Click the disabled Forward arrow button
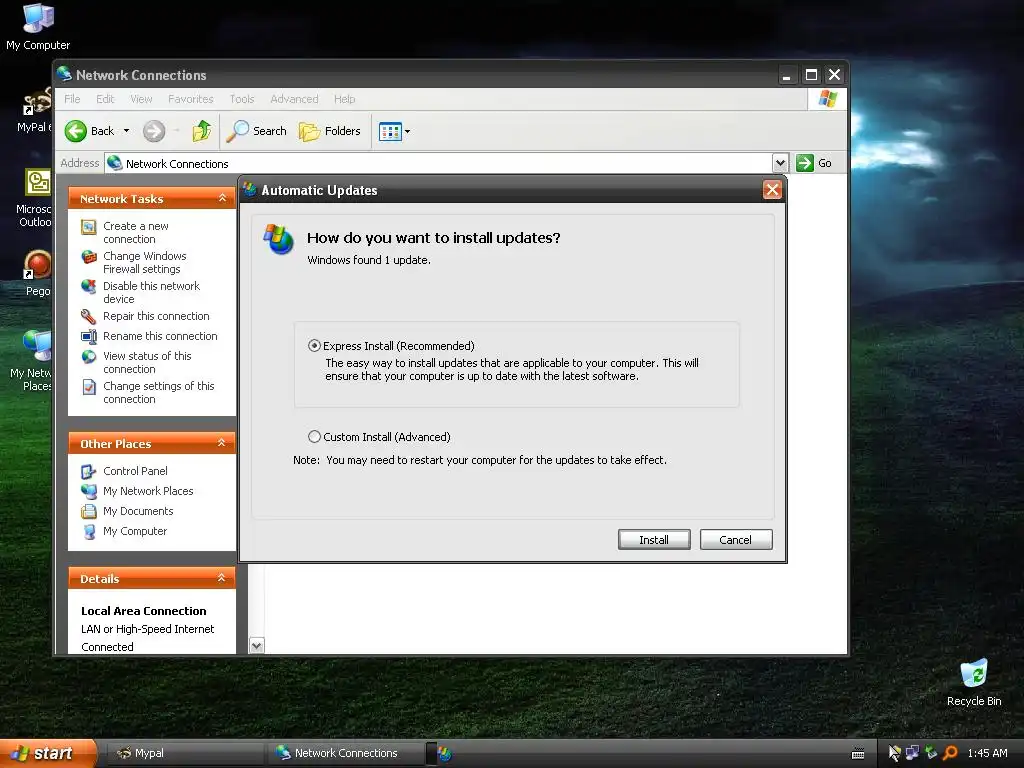Viewport: 1024px width, 768px height. pos(154,131)
